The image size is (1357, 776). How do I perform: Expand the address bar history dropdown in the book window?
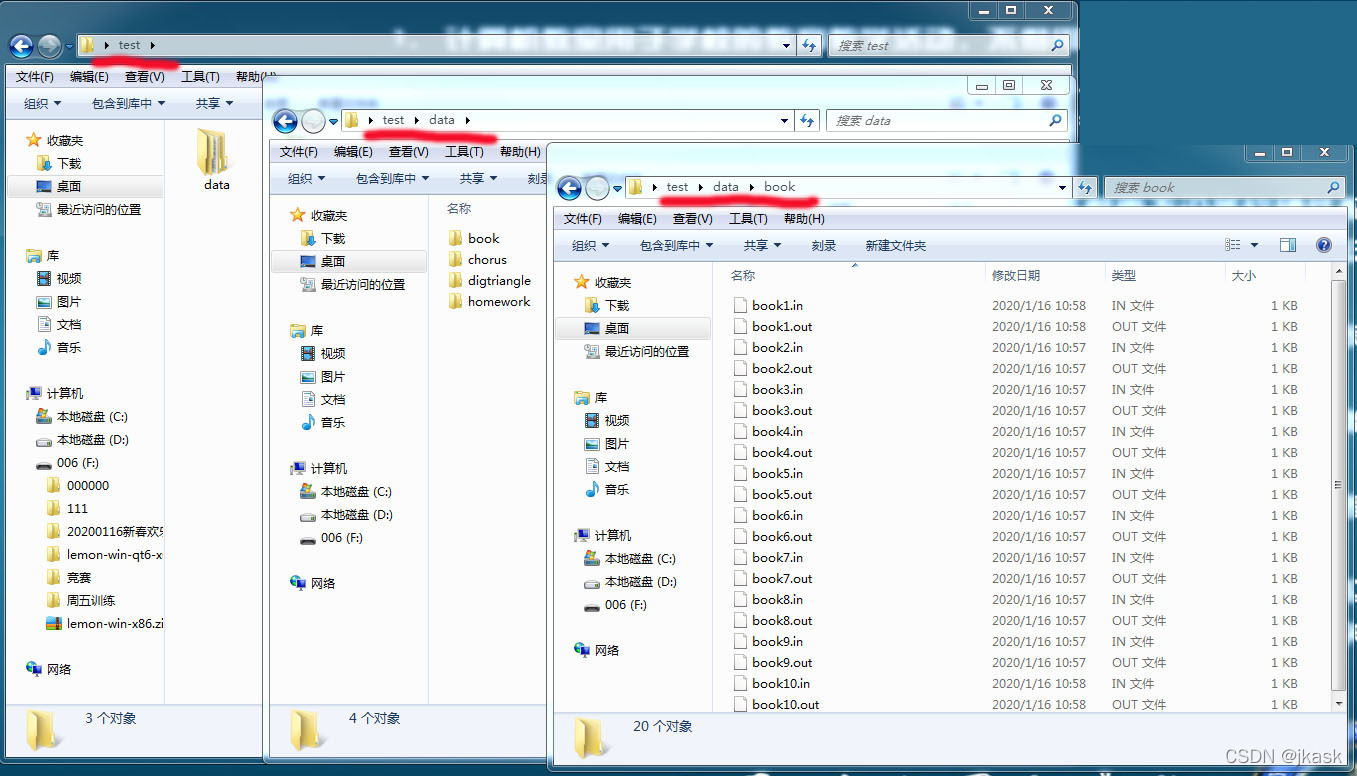point(1062,187)
